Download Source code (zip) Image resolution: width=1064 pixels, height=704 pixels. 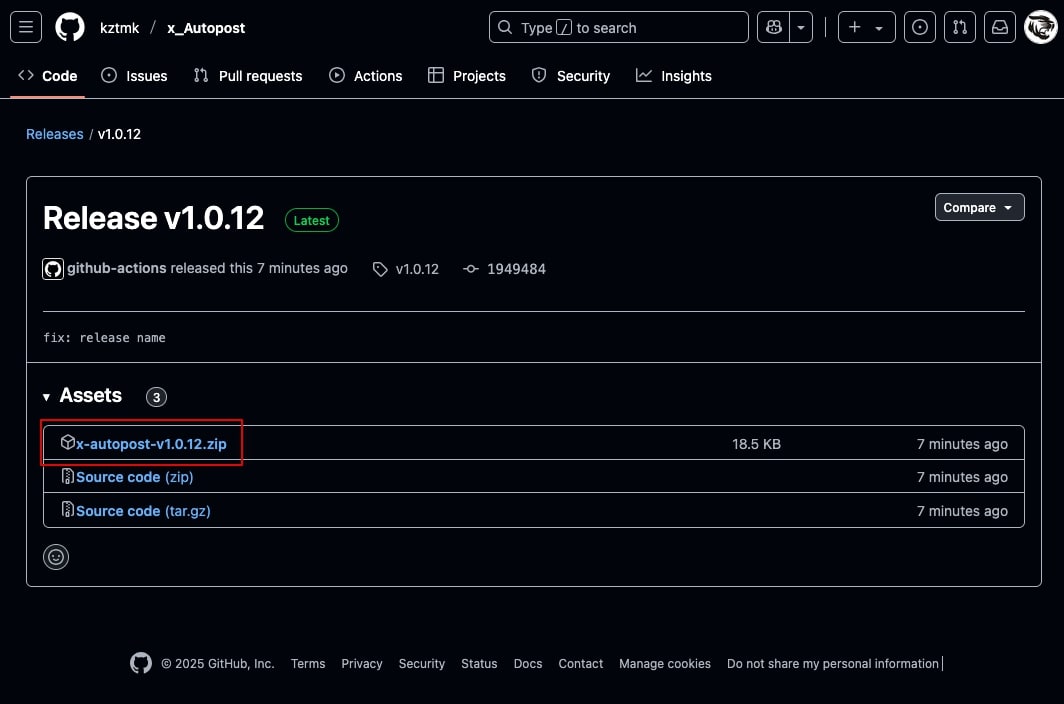point(134,477)
